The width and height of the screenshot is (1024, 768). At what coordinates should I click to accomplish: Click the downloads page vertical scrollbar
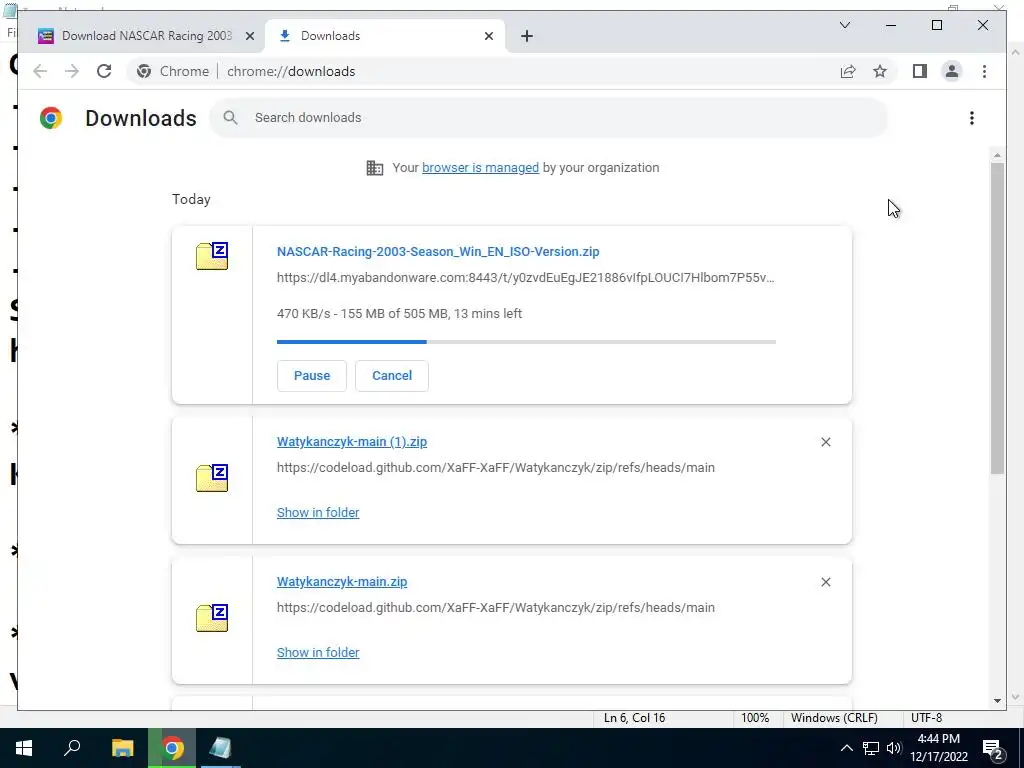click(997, 318)
